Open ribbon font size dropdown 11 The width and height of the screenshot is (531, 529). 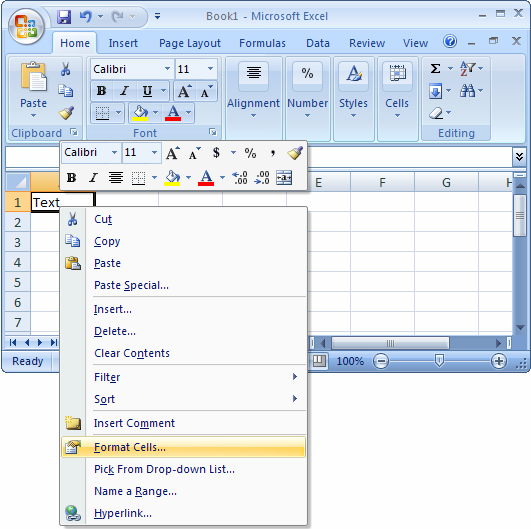[x=211, y=69]
